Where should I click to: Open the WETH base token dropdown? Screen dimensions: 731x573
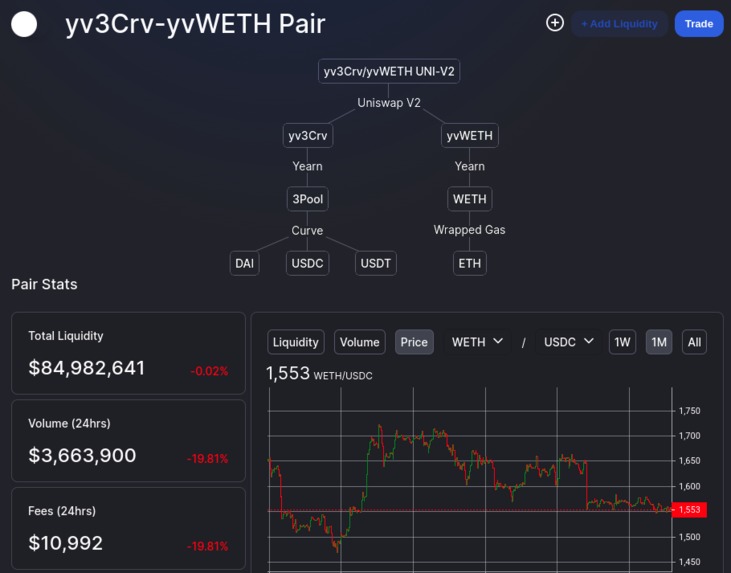click(477, 342)
